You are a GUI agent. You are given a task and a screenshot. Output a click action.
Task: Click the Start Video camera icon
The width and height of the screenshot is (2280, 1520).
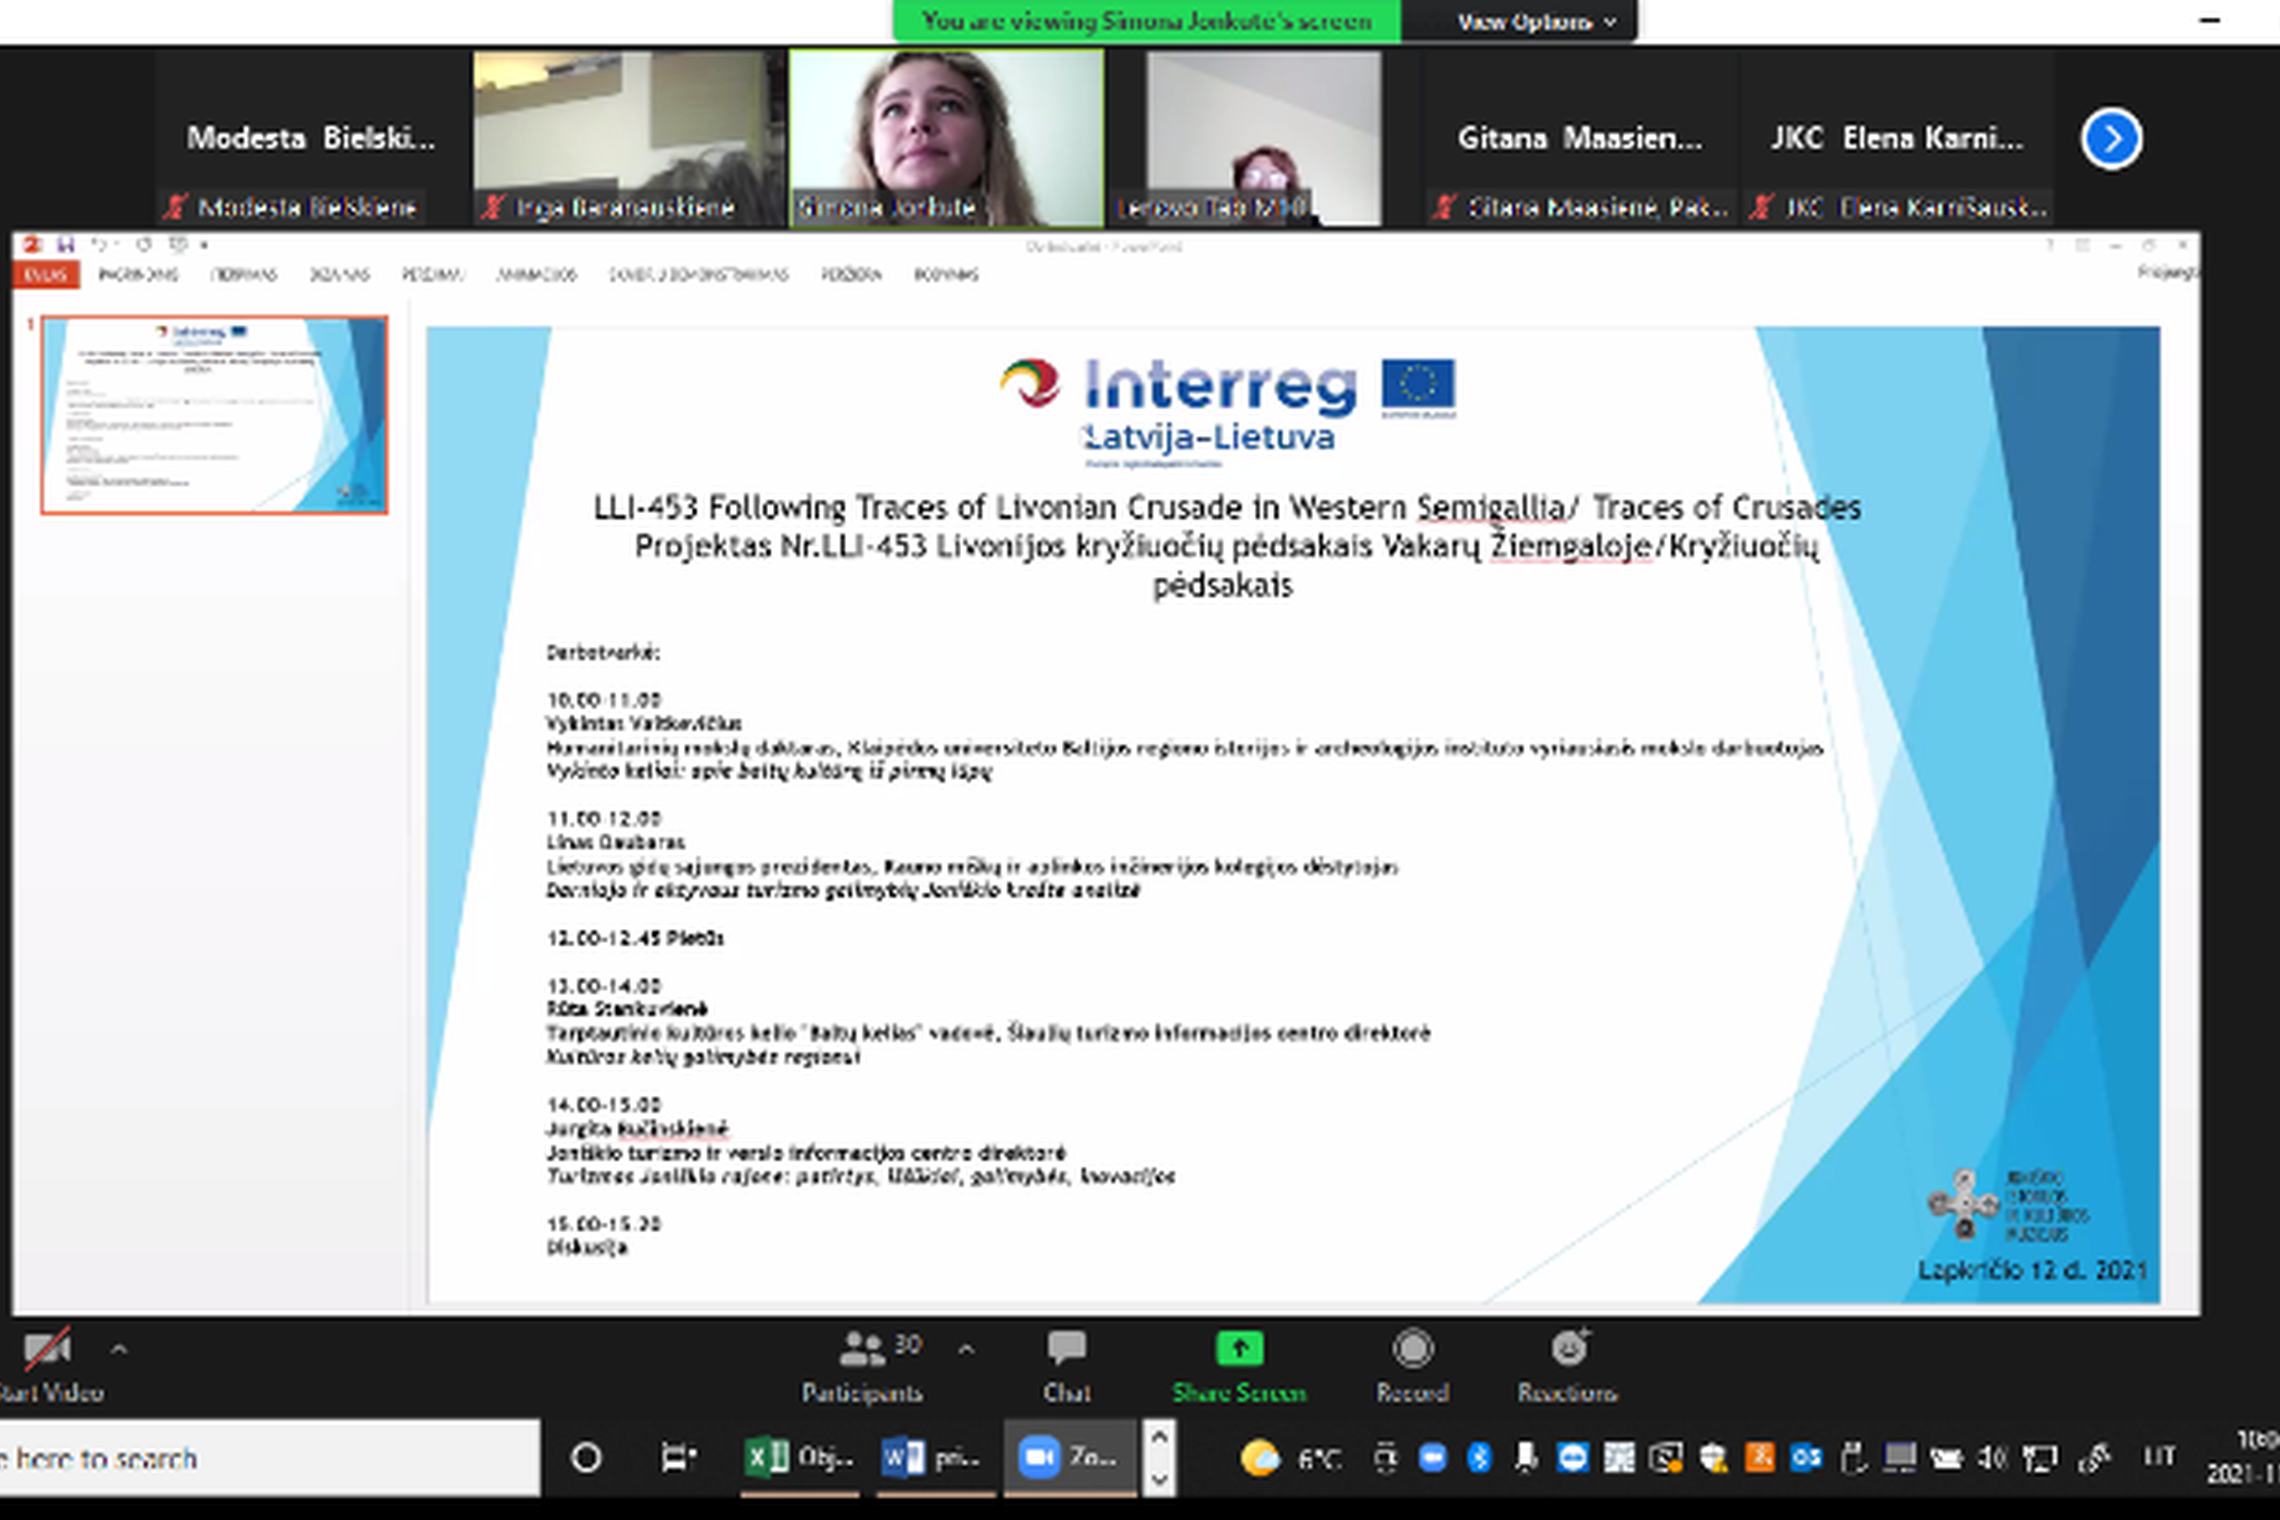point(47,1350)
